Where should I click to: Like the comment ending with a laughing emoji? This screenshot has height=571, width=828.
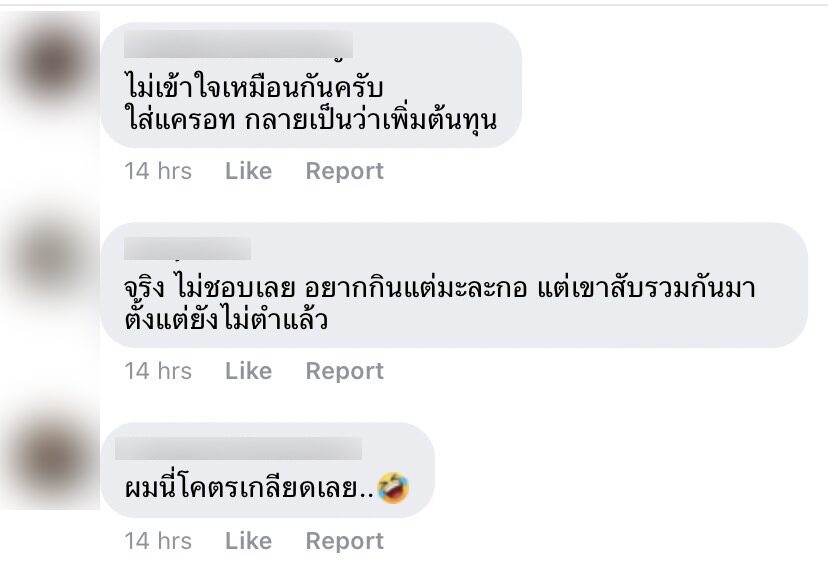[x=248, y=541]
